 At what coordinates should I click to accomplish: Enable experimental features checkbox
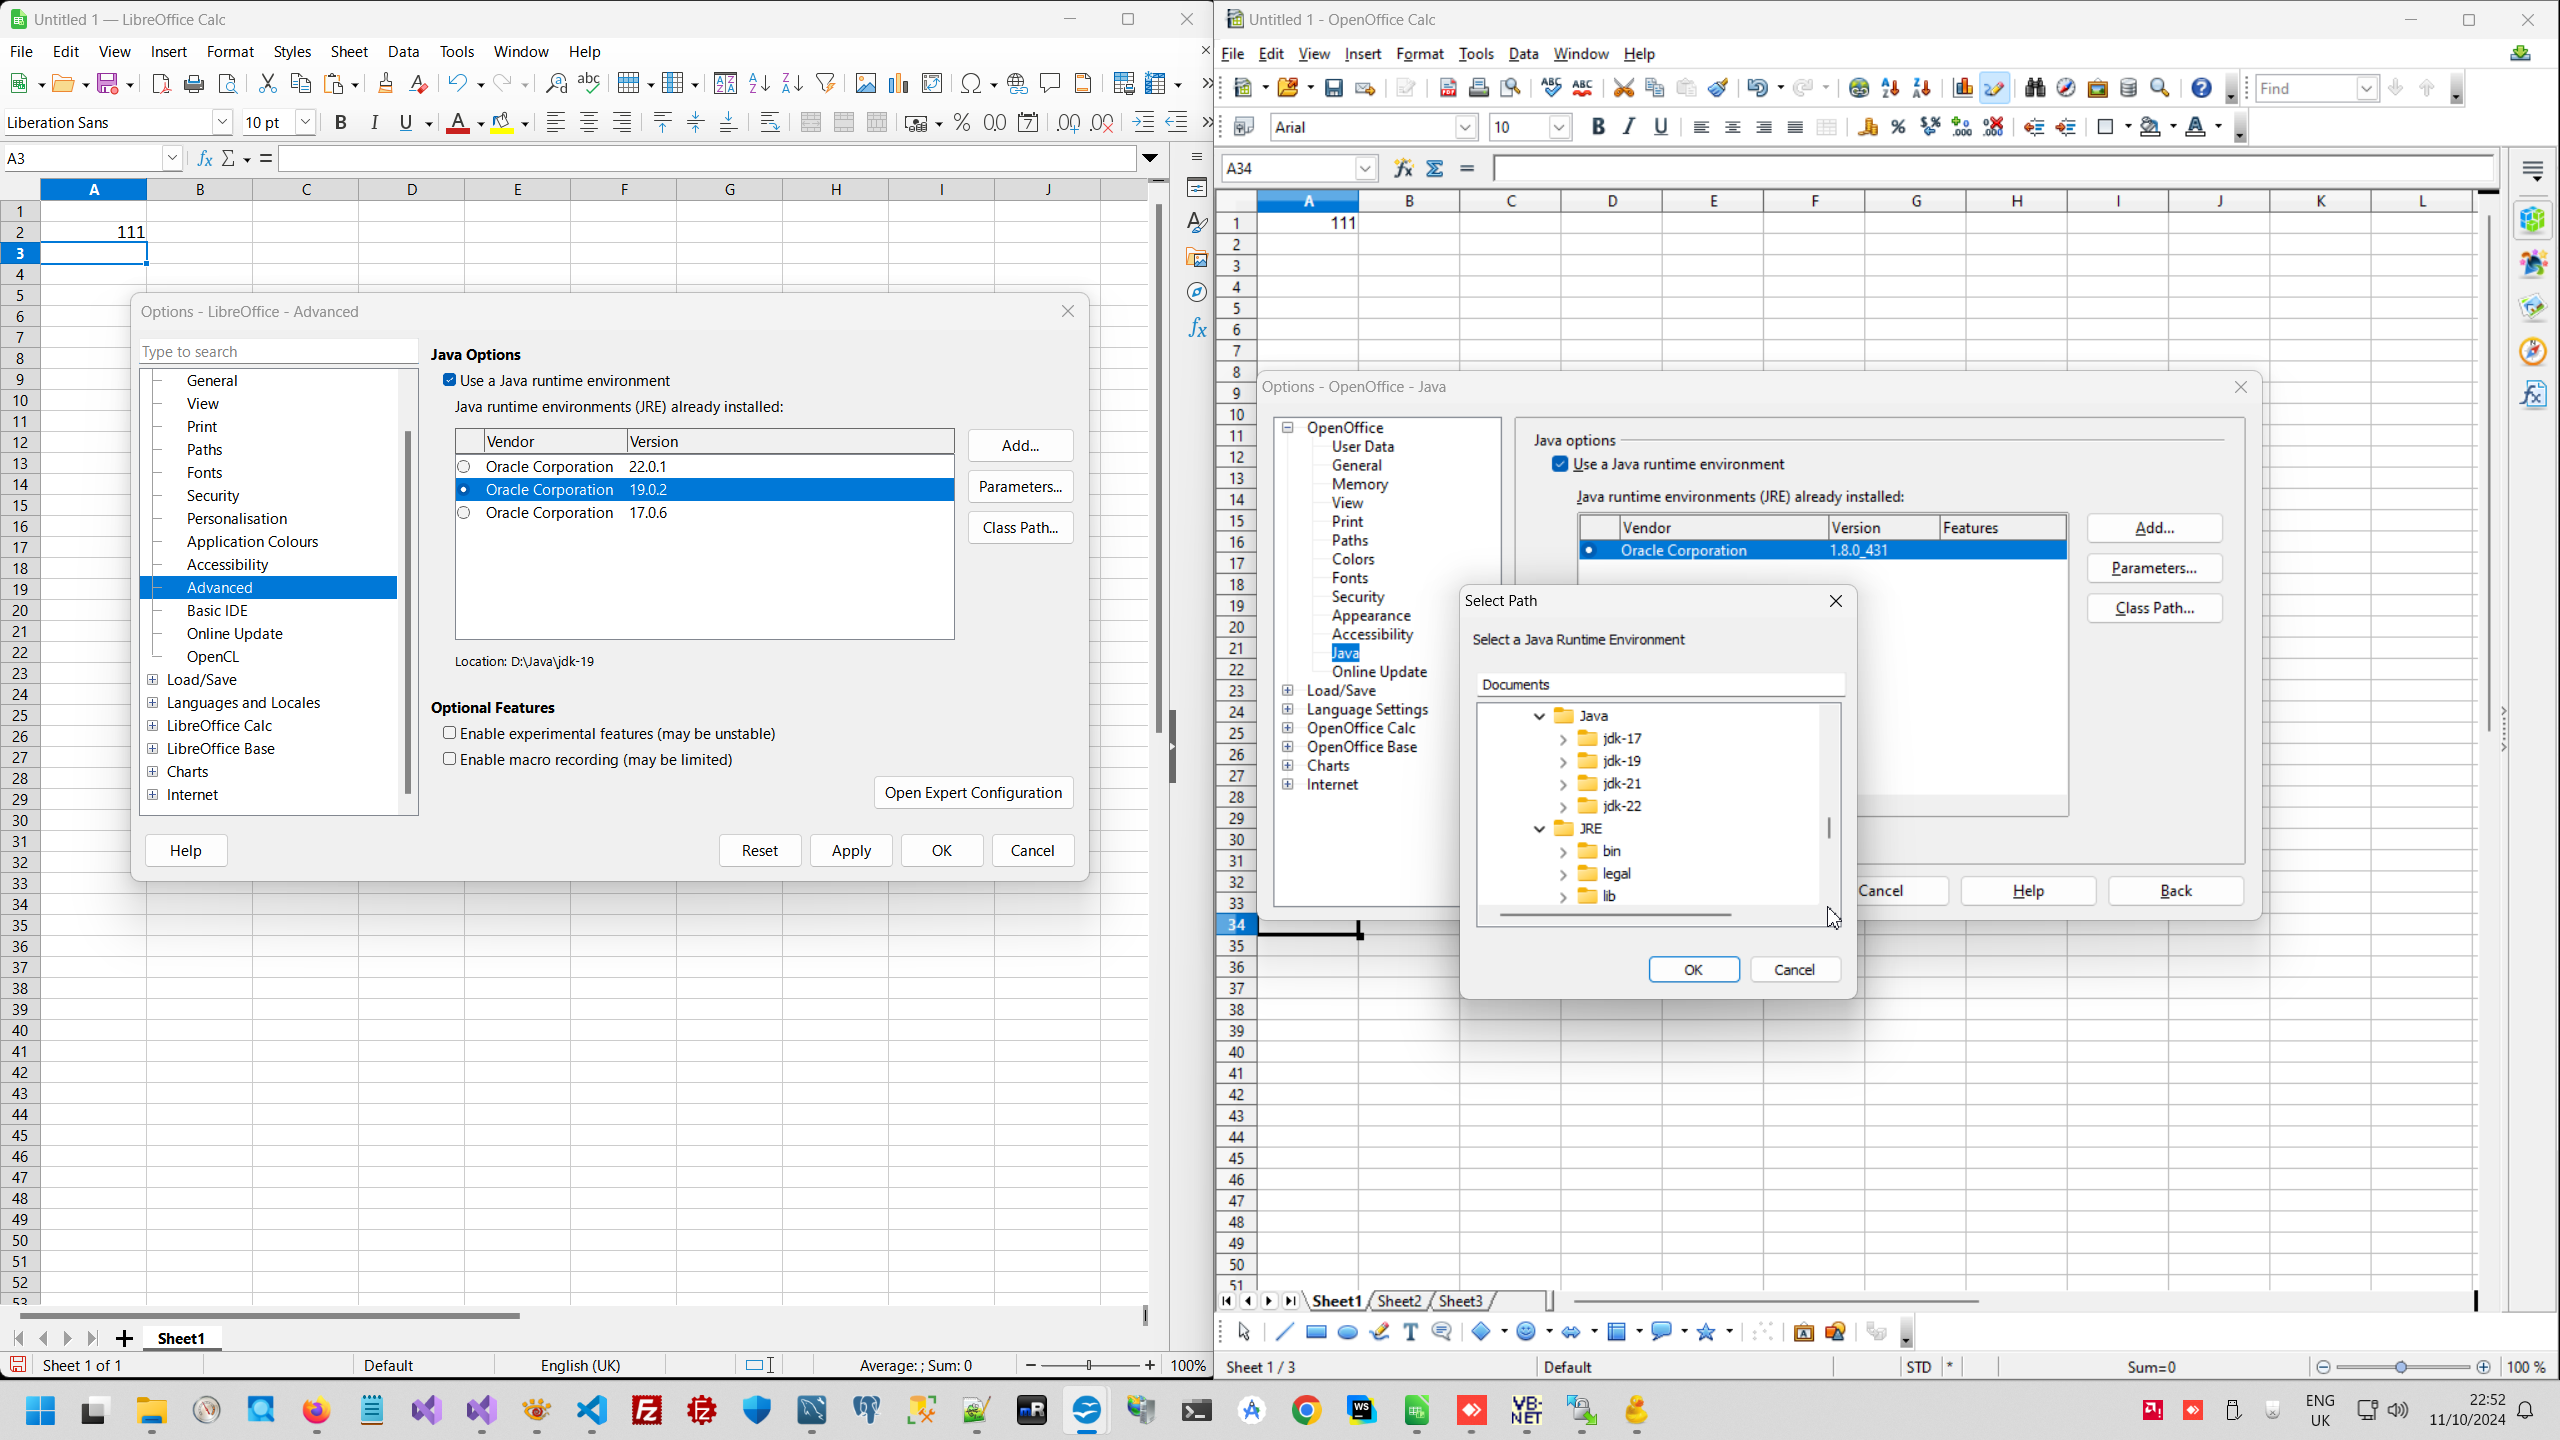[450, 733]
